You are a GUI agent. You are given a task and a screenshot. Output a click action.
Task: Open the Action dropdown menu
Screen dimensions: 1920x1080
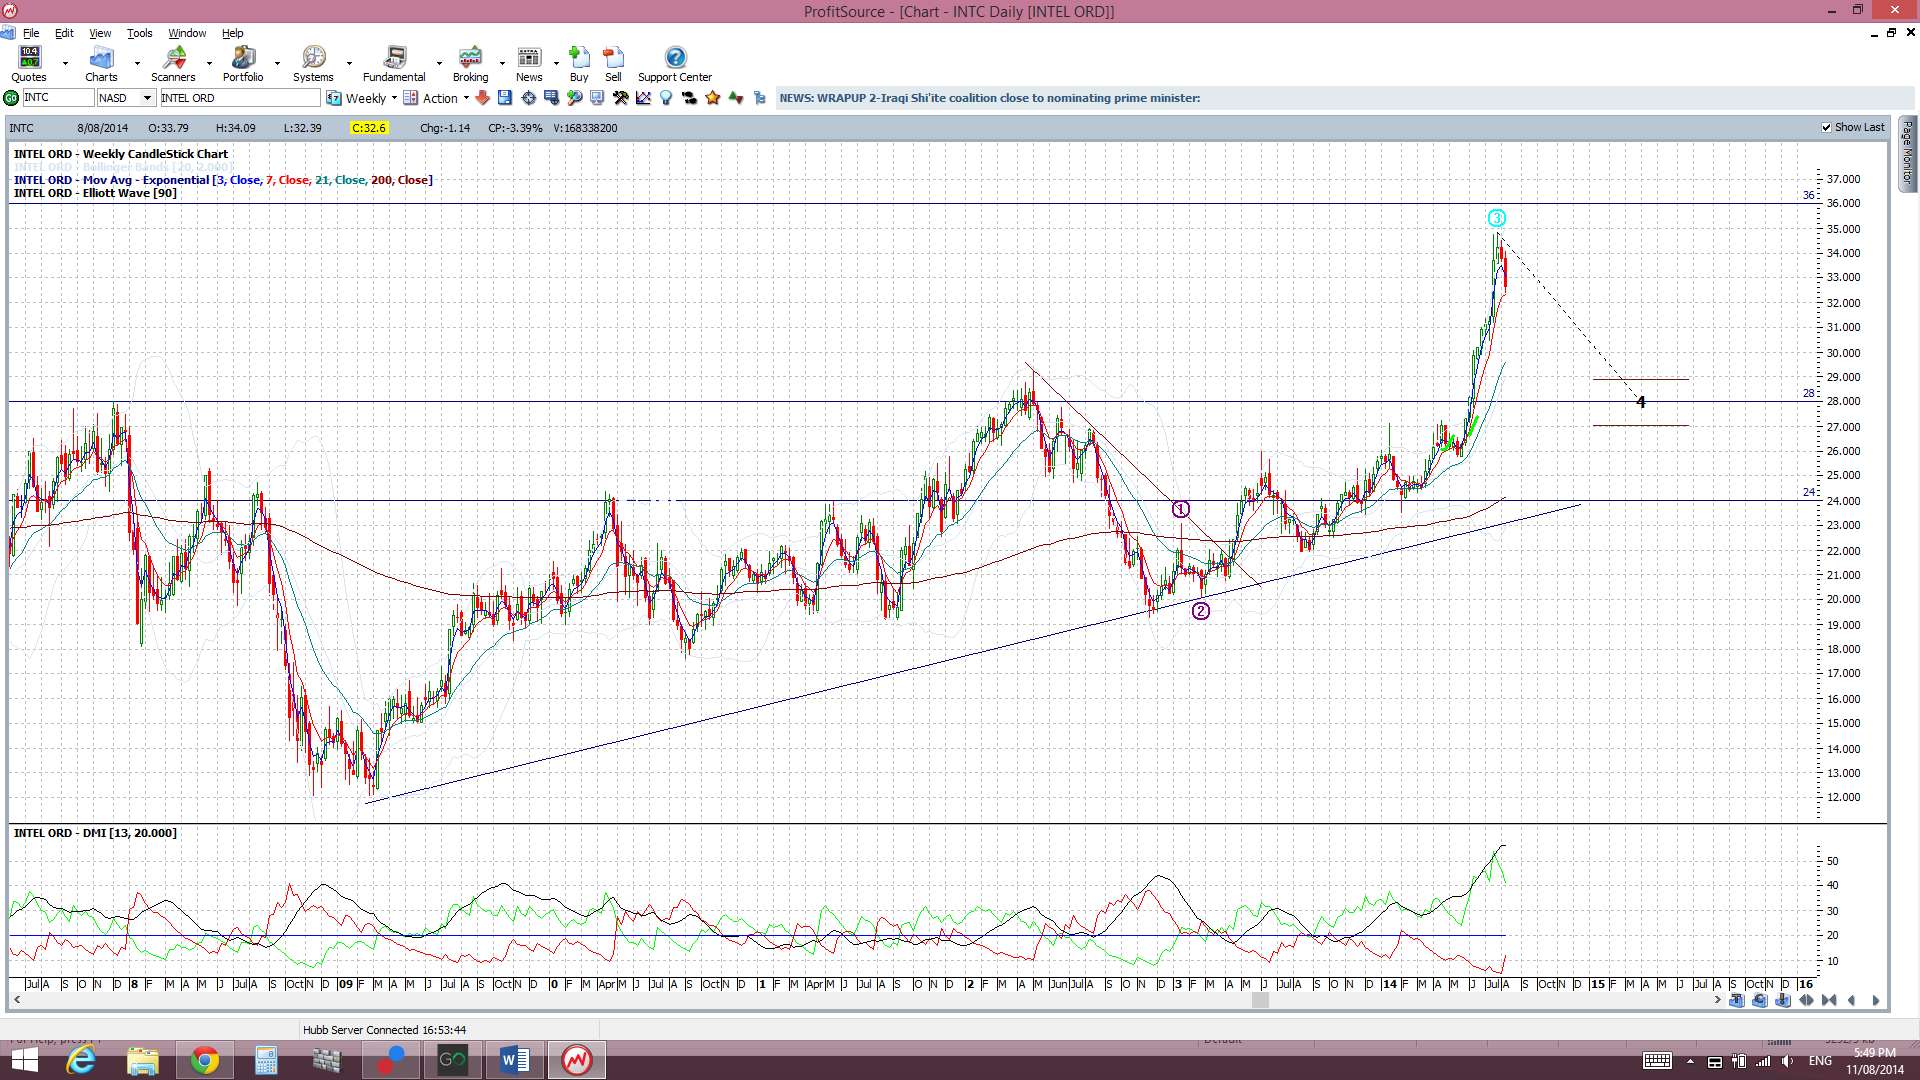point(437,98)
